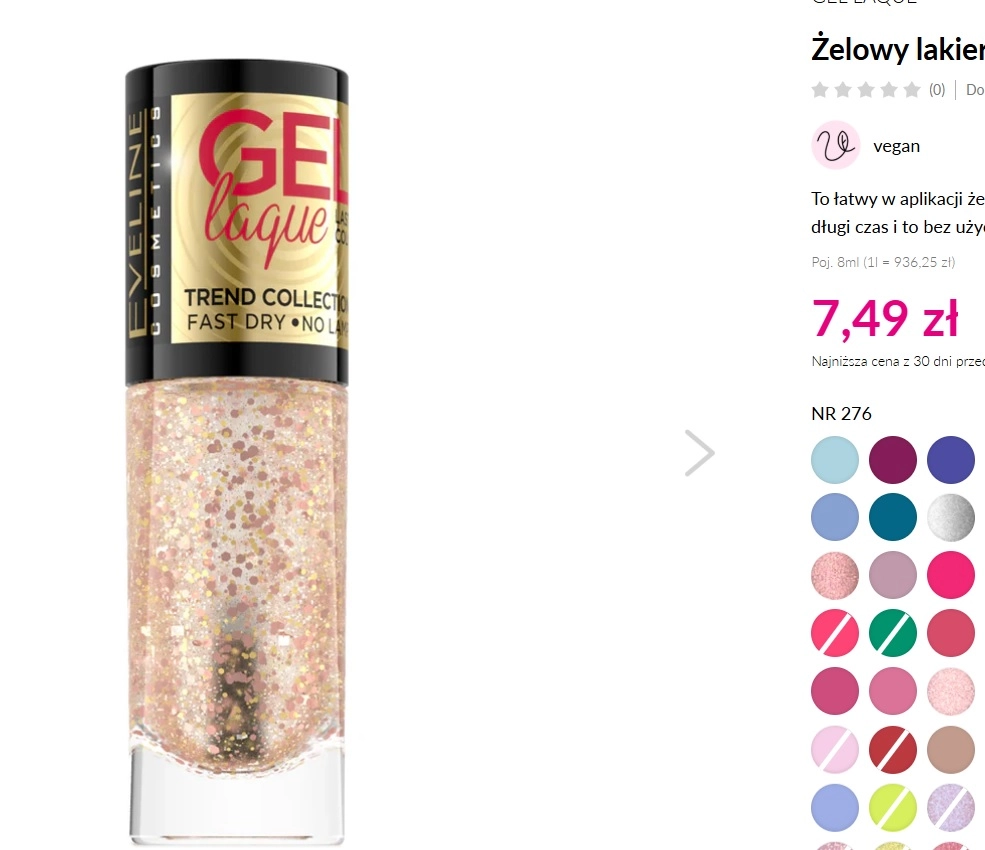Select the unavailable dark red swatch
Screen dimensions: 985x850
tap(893, 750)
